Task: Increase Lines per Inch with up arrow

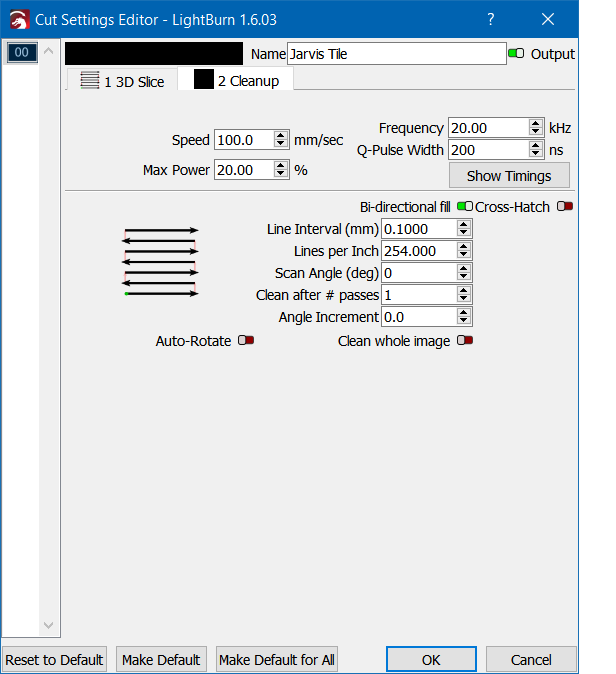Action: [x=463, y=246]
